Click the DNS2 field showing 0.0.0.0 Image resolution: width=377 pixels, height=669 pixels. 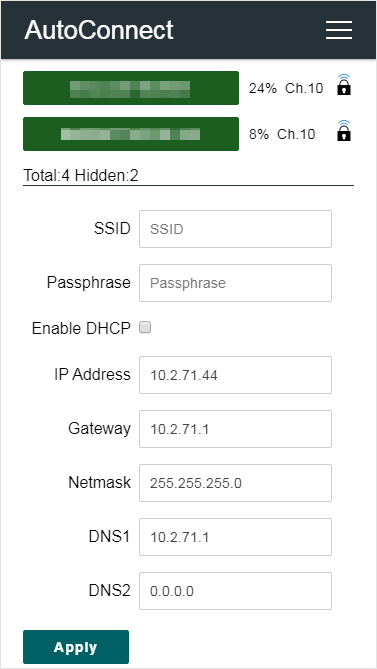point(235,591)
